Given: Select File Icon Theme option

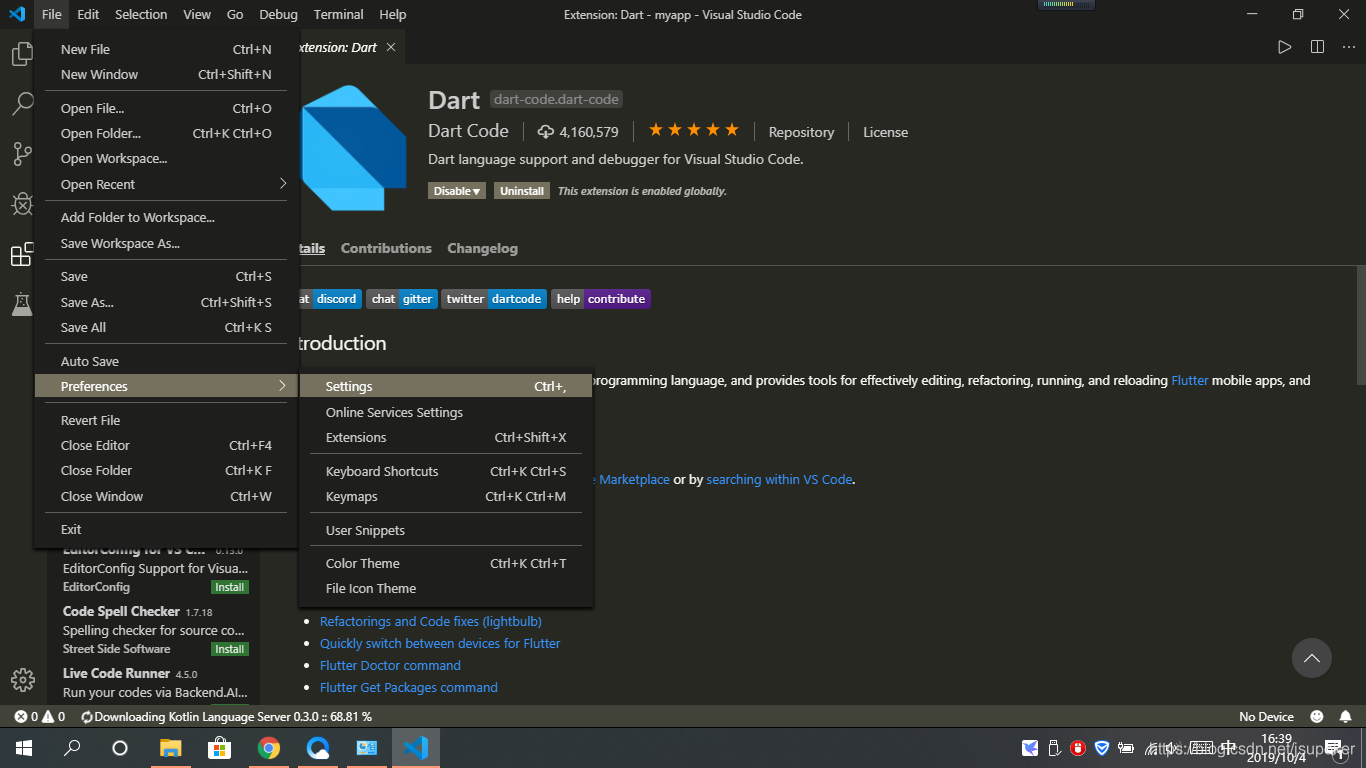Looking at the screenshot, I should pos(446,588).
